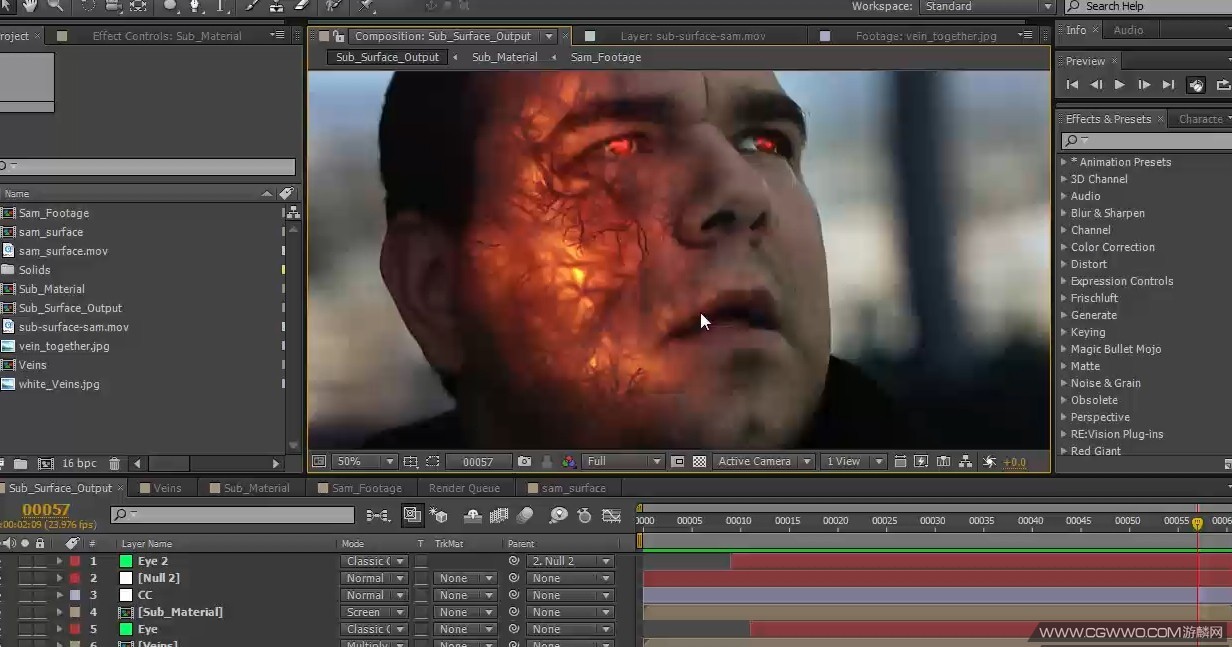
Task: Toggle the mask and shape path visibility
Action: pos(432,462)
